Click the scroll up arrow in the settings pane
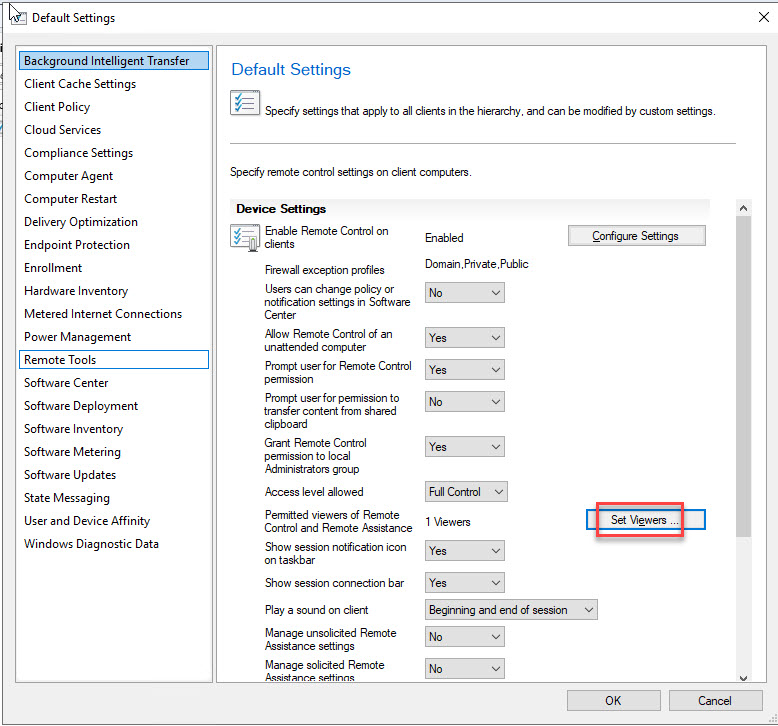The width and height of the screenshot is (778, 726). [x=743, y=208]
